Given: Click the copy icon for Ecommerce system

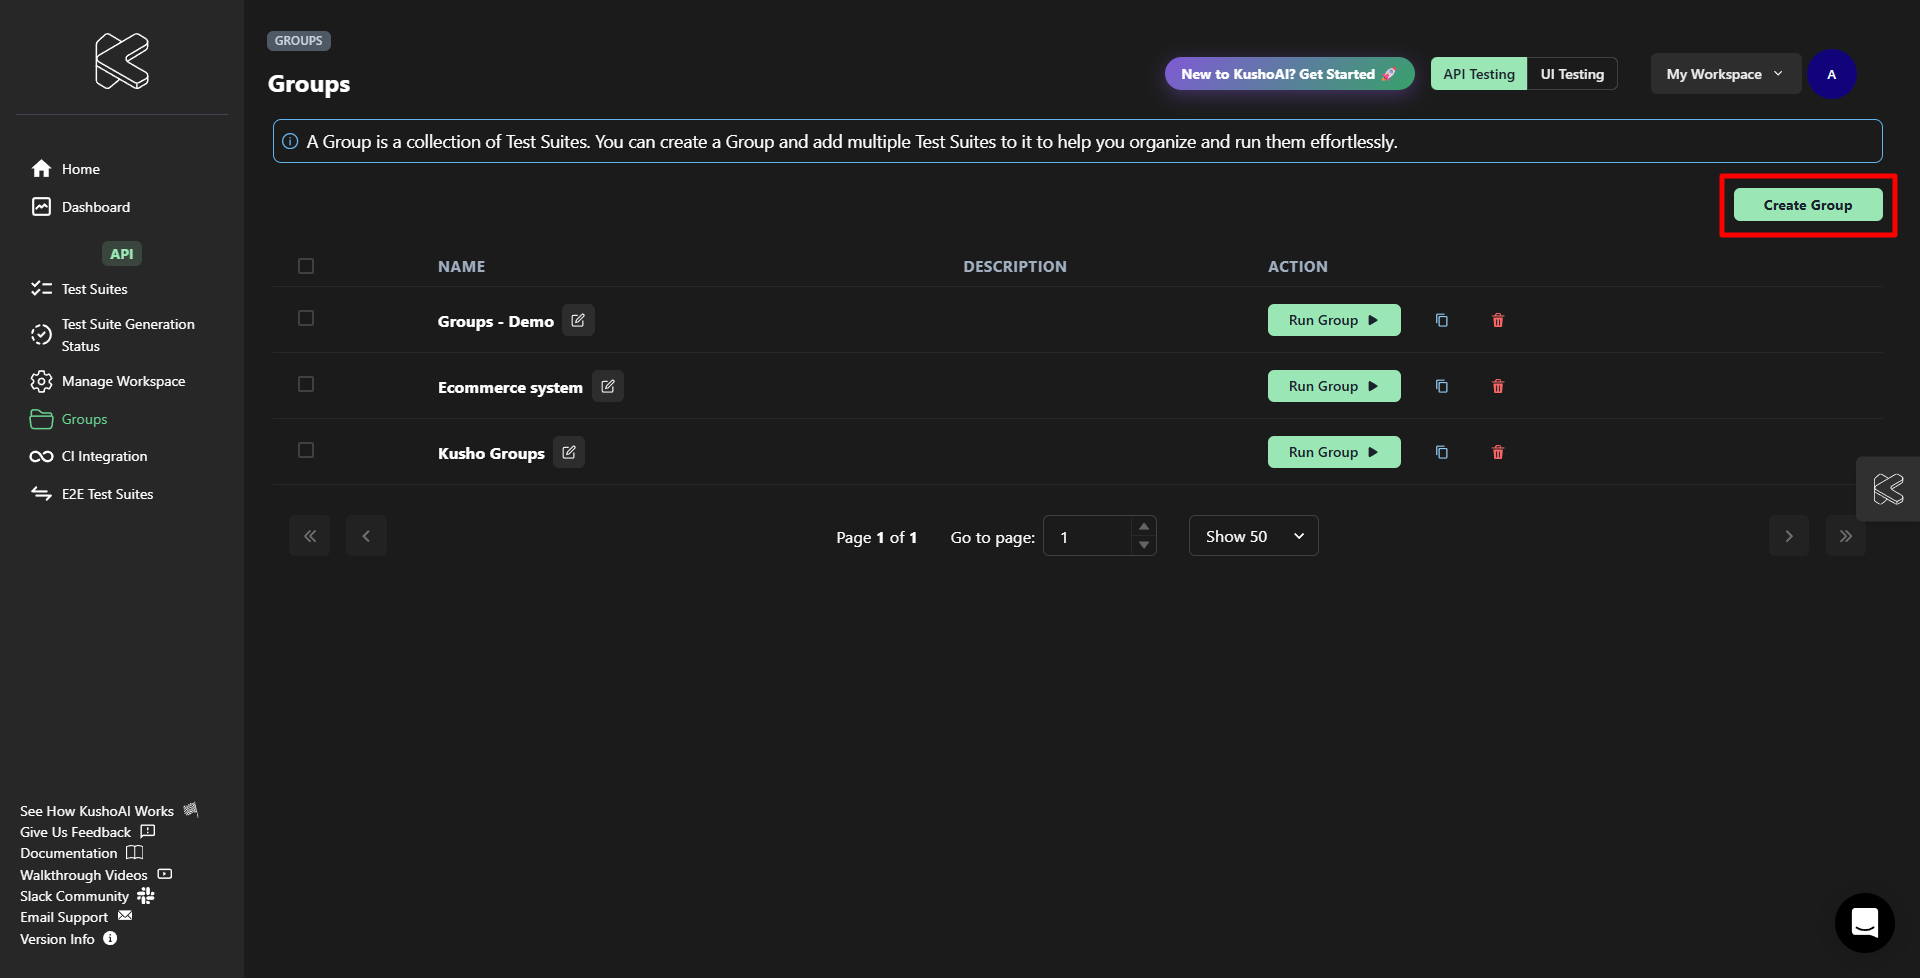Looking at the screenshot, I should (x=1441, y=386).
